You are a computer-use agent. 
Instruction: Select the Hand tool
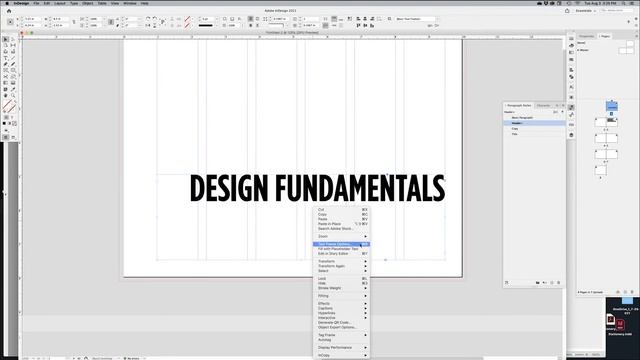(5, 95)
